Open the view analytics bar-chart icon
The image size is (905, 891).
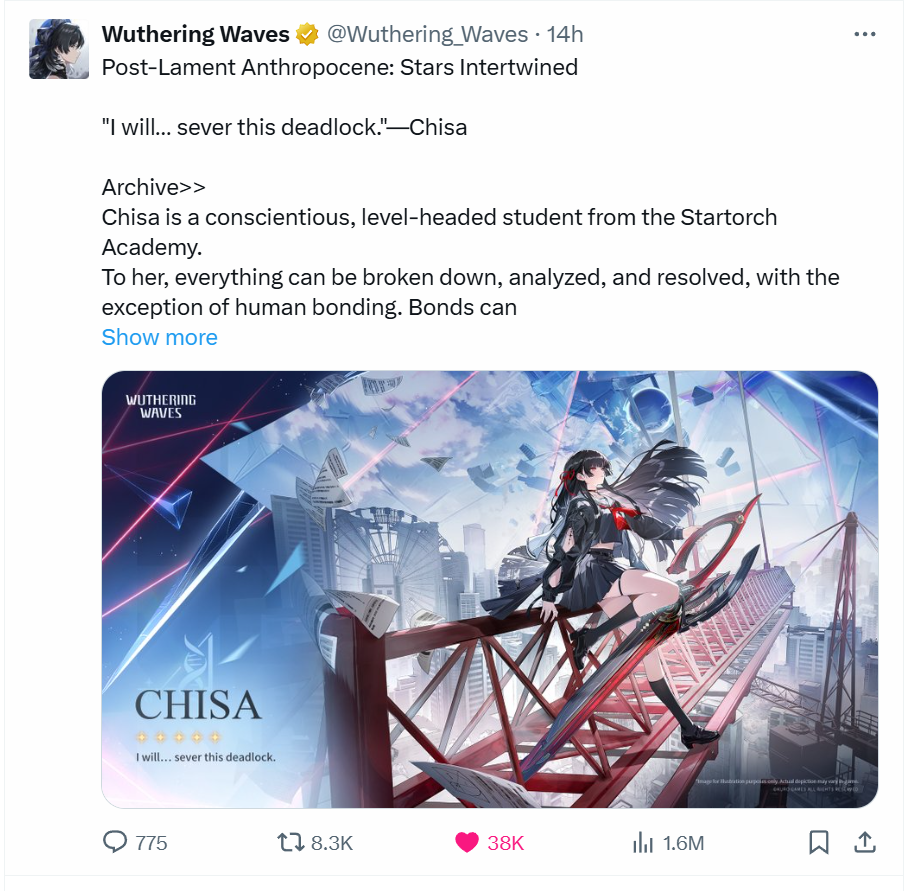click(642, 843)
